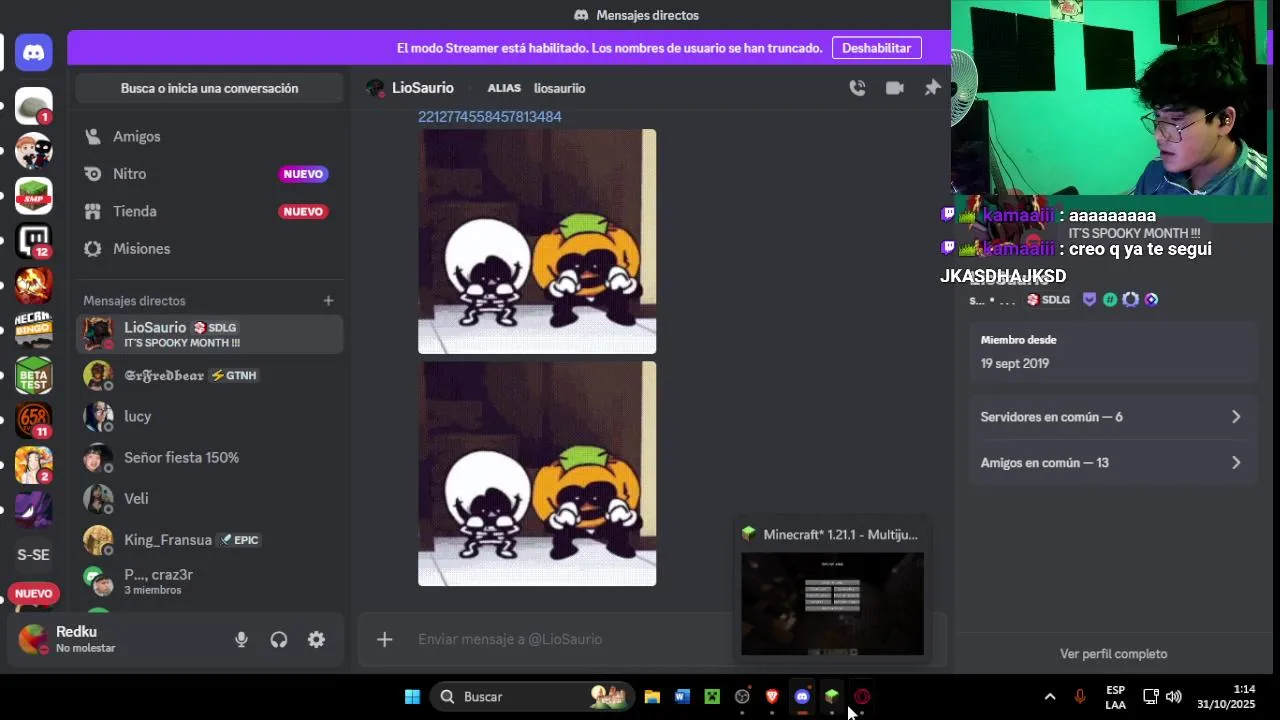1280x720 pixels.
Task: Open the 𝔖𝔯𝔉𝔯𝔢𝔡𝔟𝔢𝔞𝔯 GTNH conversation
Action: click(x=210, y=375)
